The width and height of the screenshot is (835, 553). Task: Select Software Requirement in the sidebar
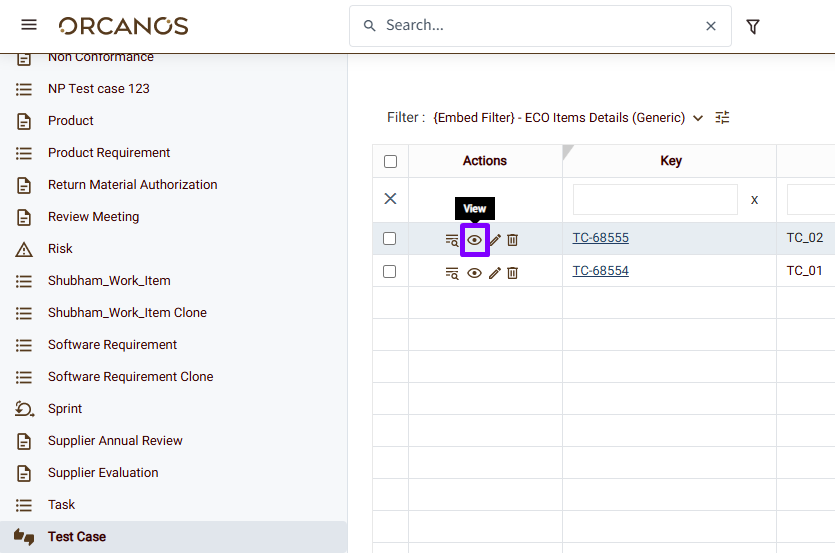point(112,344)
